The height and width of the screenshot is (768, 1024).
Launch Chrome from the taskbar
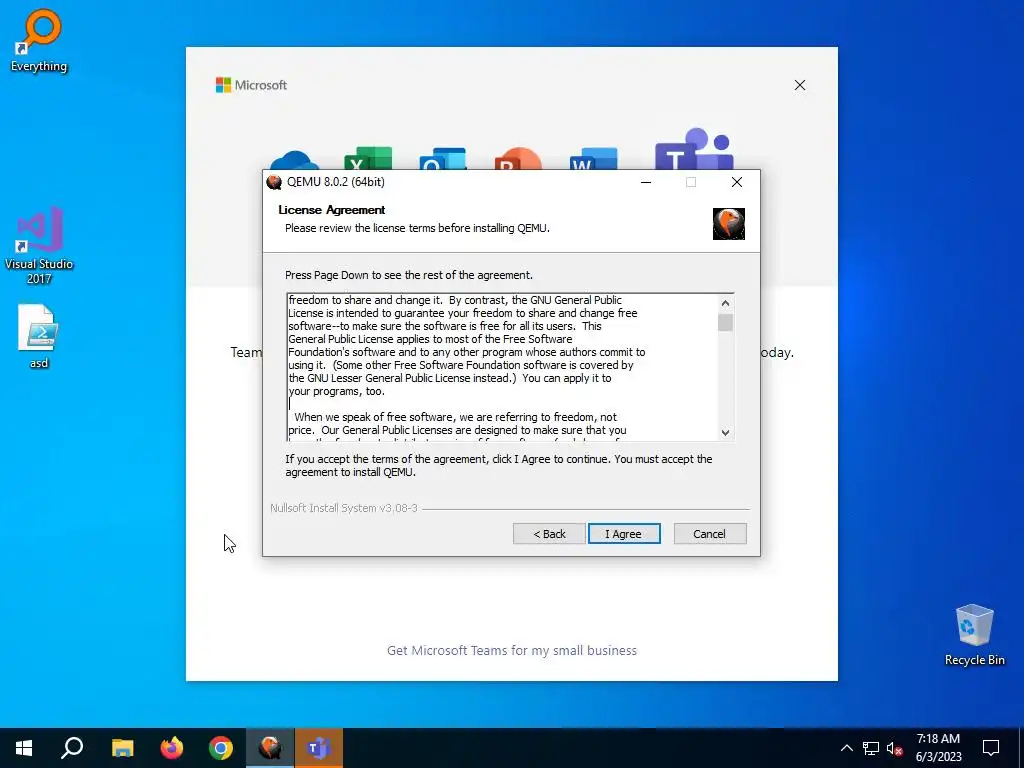pyautogui.click(x=221, y=748)
